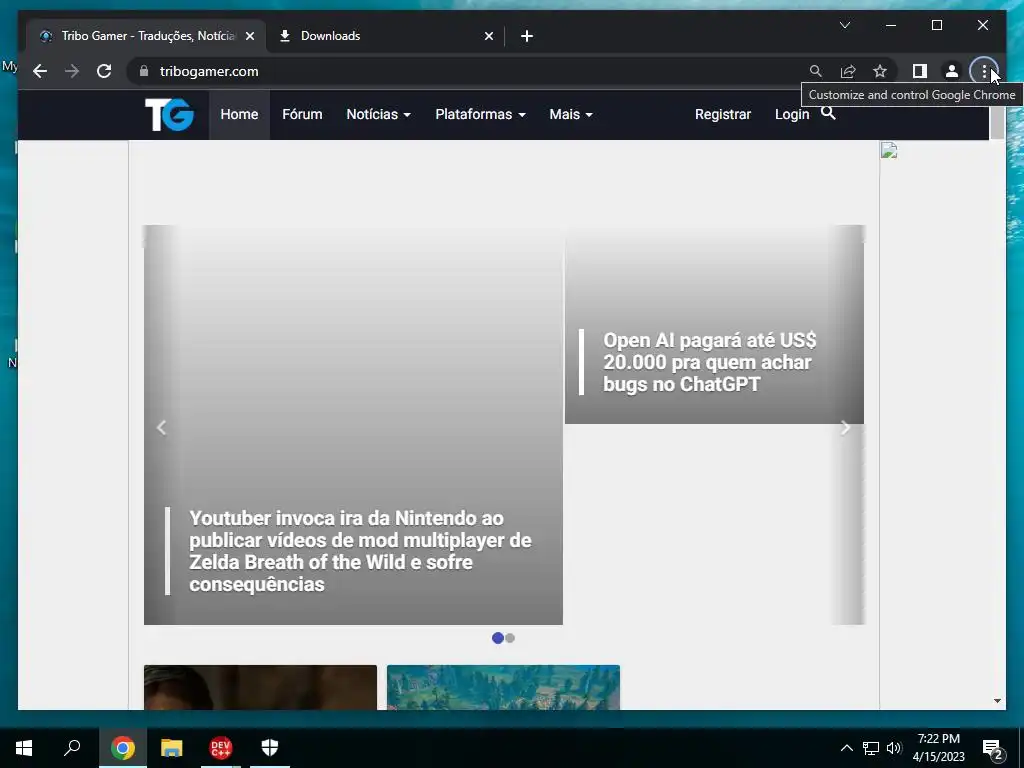View site info via the padlock icon
This screenshot has width=1024, height=768.
[x=144, y=71]
